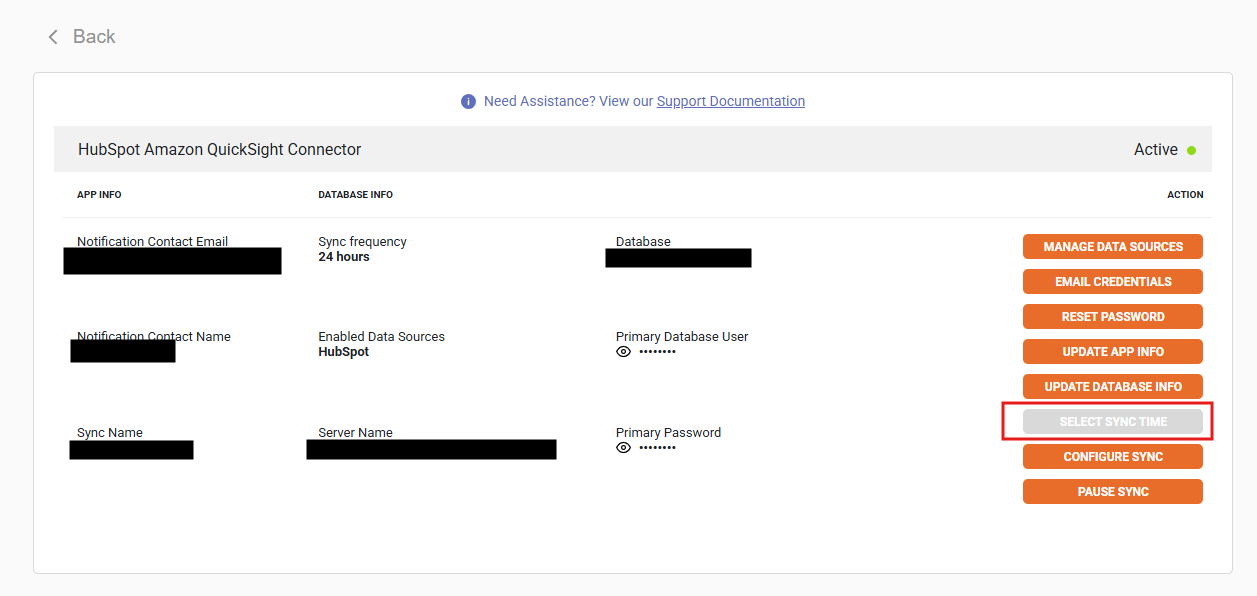Open the Configure Sync option
This screenshot has width=1257, height=596.
pos(1112,457)
